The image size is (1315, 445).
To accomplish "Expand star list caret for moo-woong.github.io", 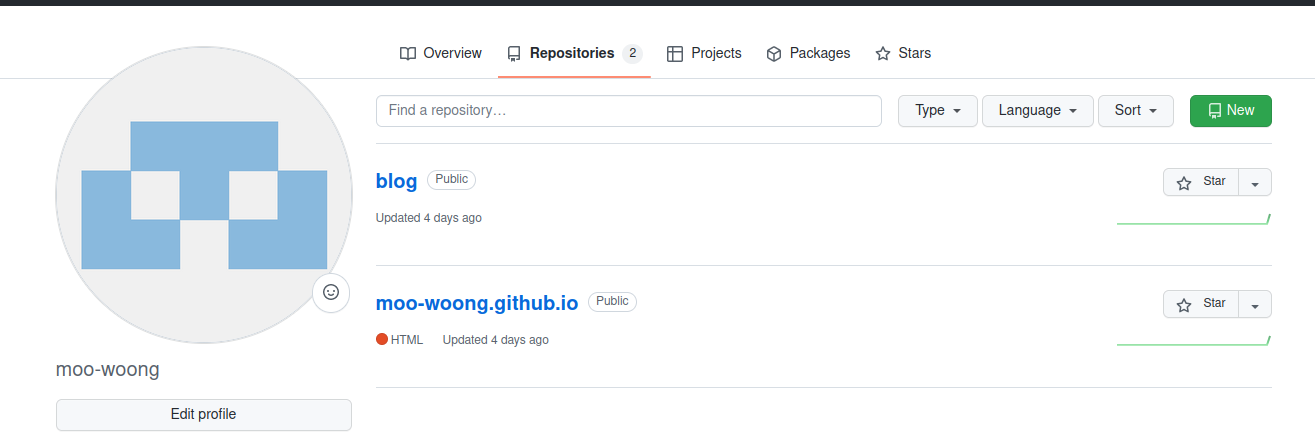I will 1255,304.
